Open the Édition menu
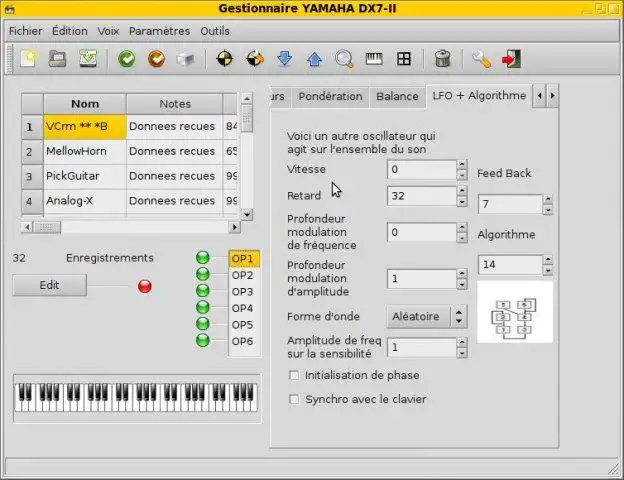 click(70, 31)
